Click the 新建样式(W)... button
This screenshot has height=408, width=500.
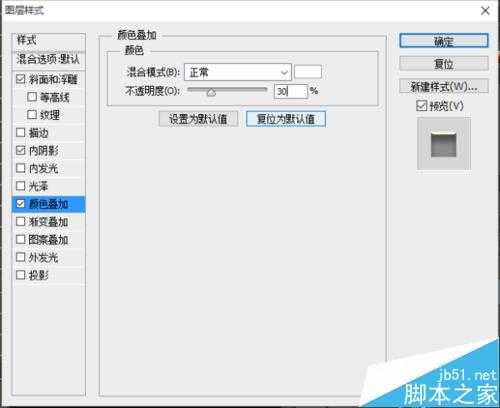point(444,87)
